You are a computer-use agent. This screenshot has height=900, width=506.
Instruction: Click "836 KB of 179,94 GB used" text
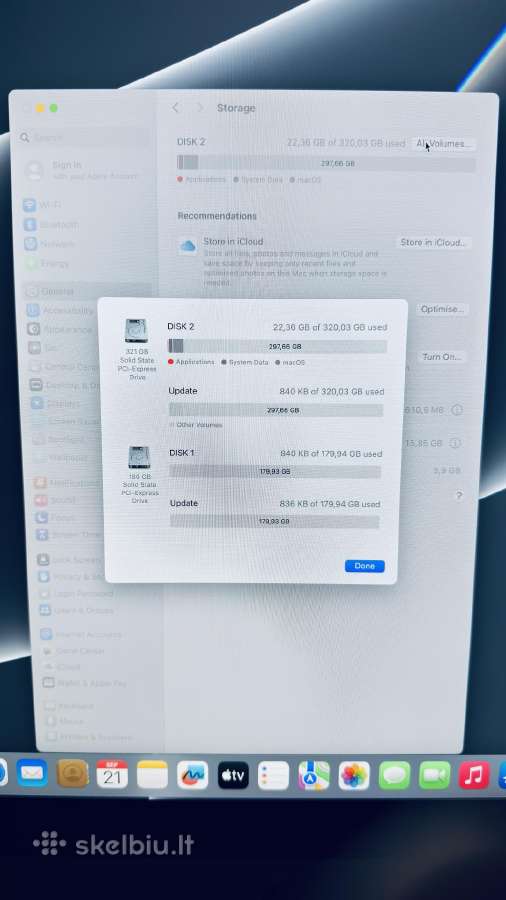tap(330, 504)
